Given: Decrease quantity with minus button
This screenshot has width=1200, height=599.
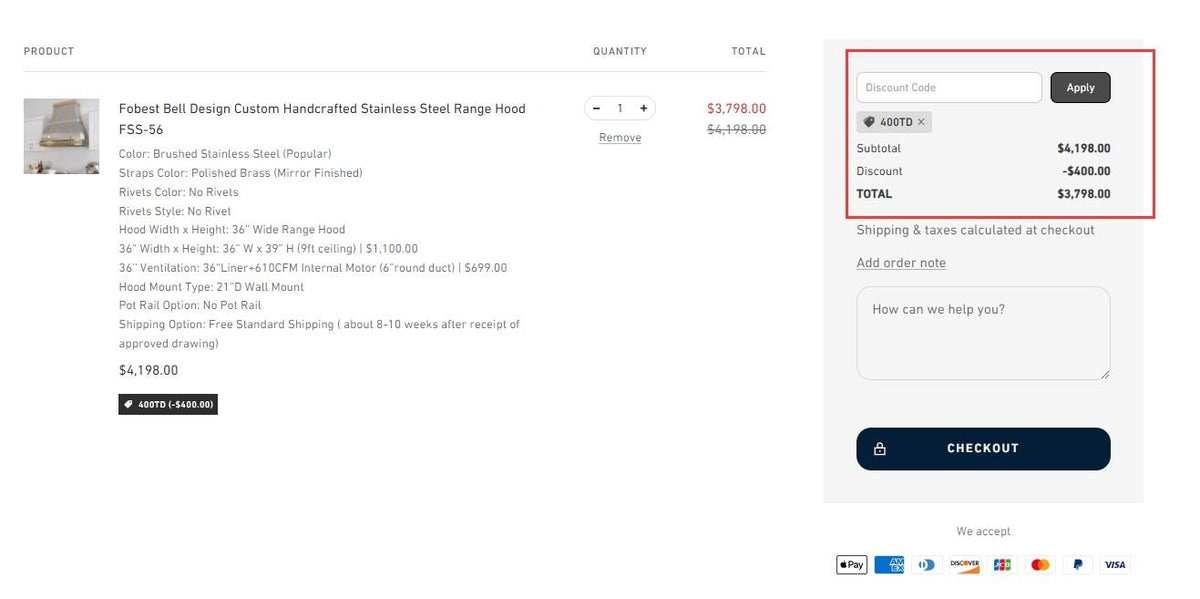Looking at the screenshot, I should 597,108.
